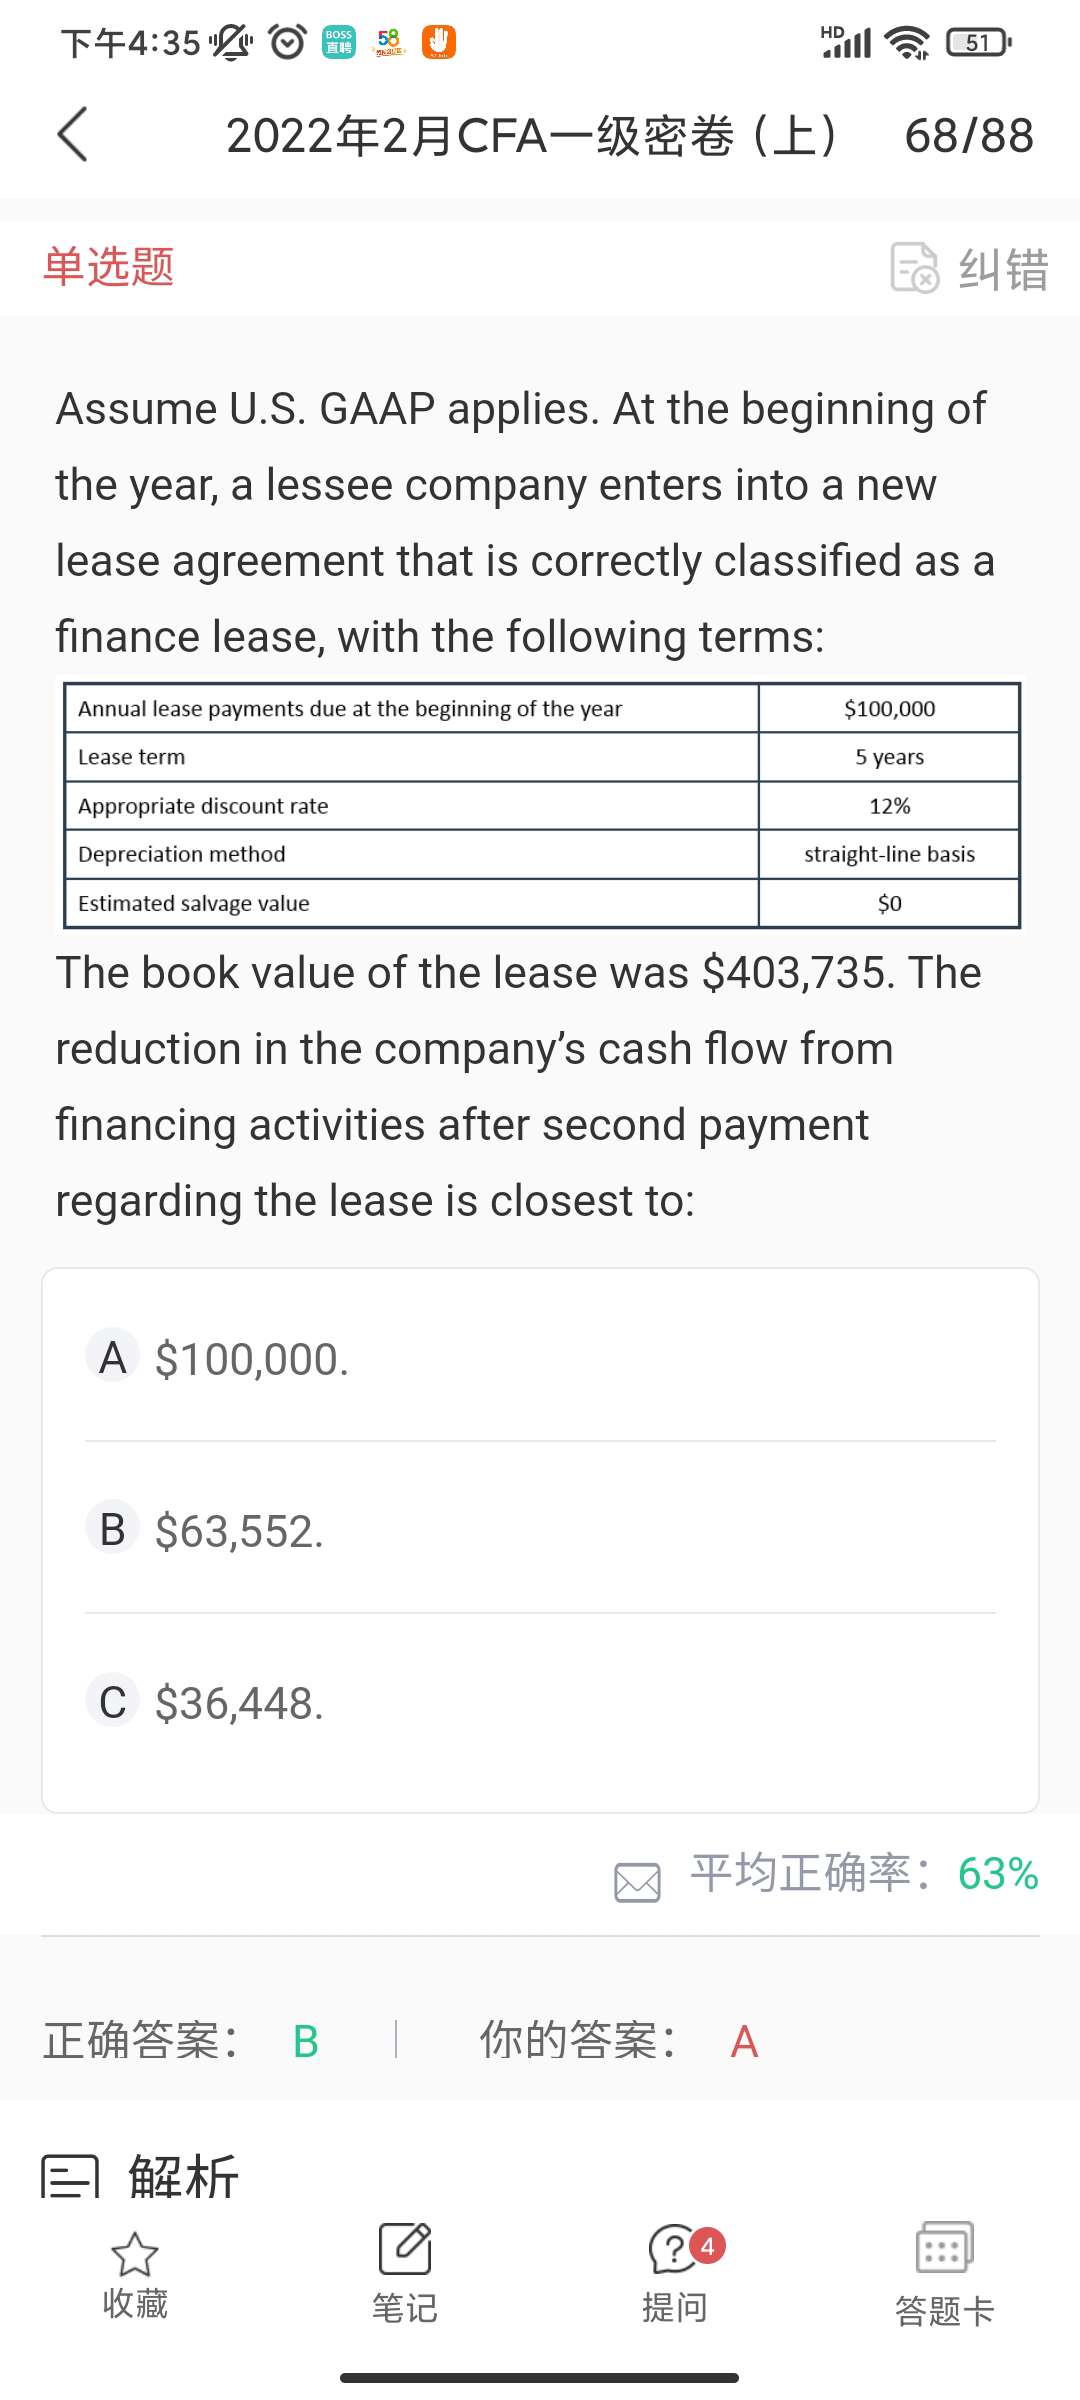Image resolution: width=1080 pixels, height=2400 pixels.
Task: Open the ask-question bubble icon
Action: click(674, 2250)
